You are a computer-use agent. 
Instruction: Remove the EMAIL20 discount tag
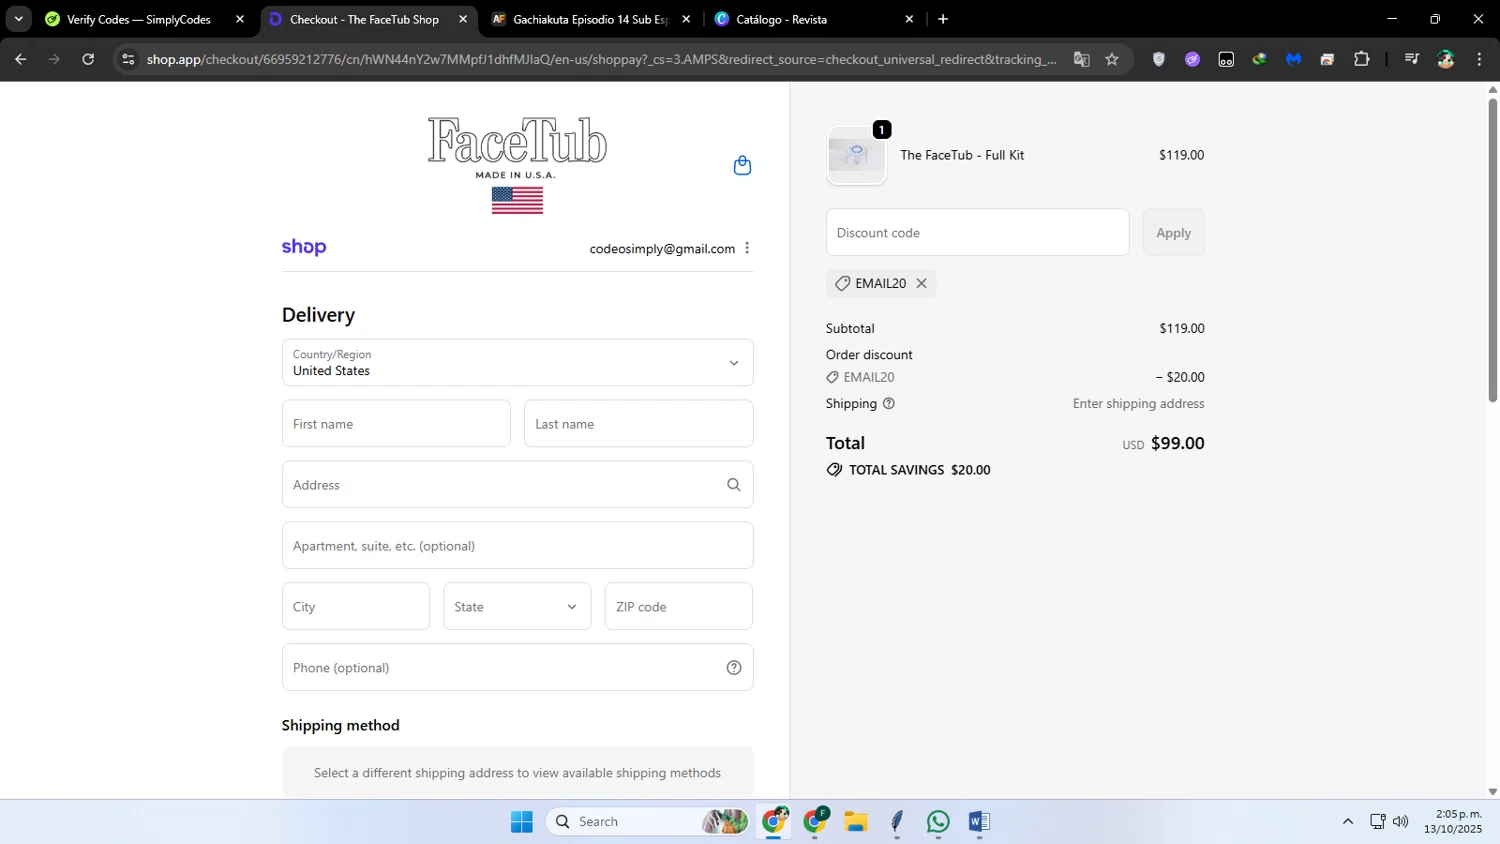[921, 283]
